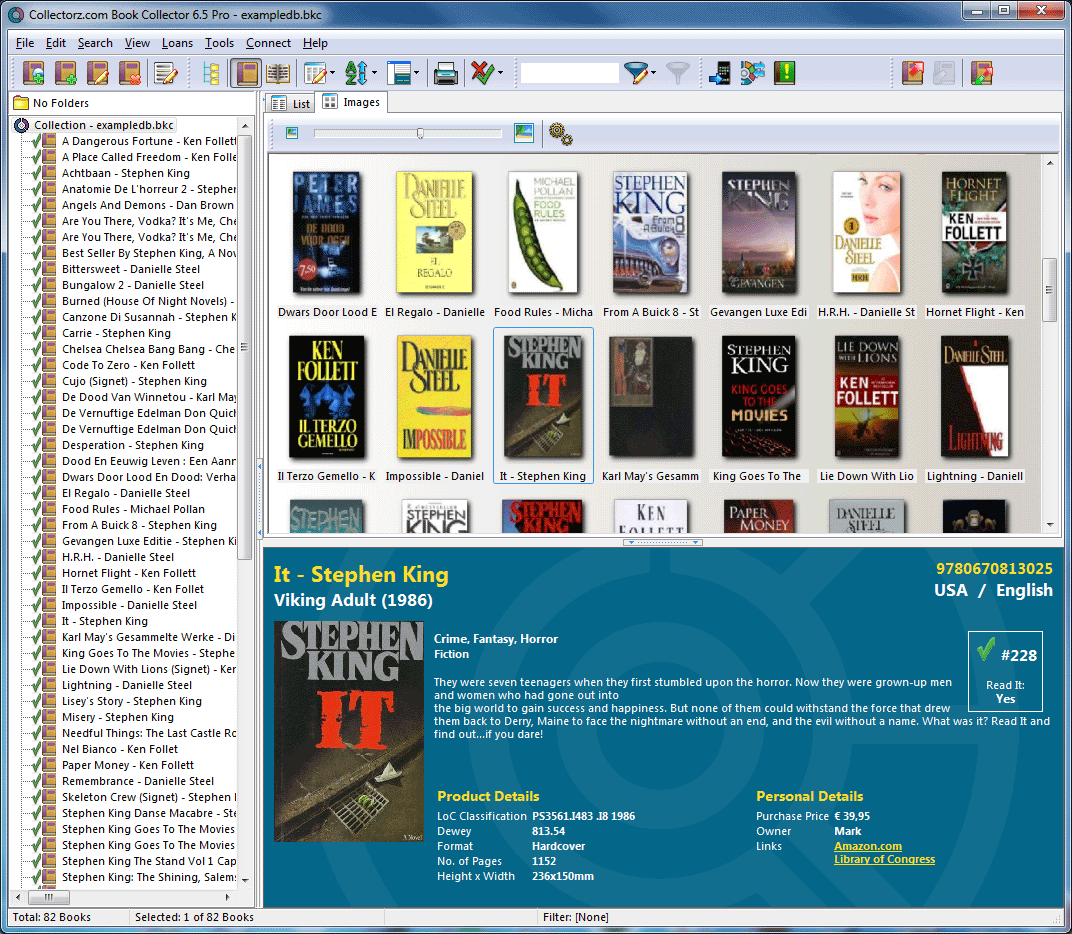
Task: Select the From A Buick 8 cover thumbnail
Action: (x=650, y=233)
